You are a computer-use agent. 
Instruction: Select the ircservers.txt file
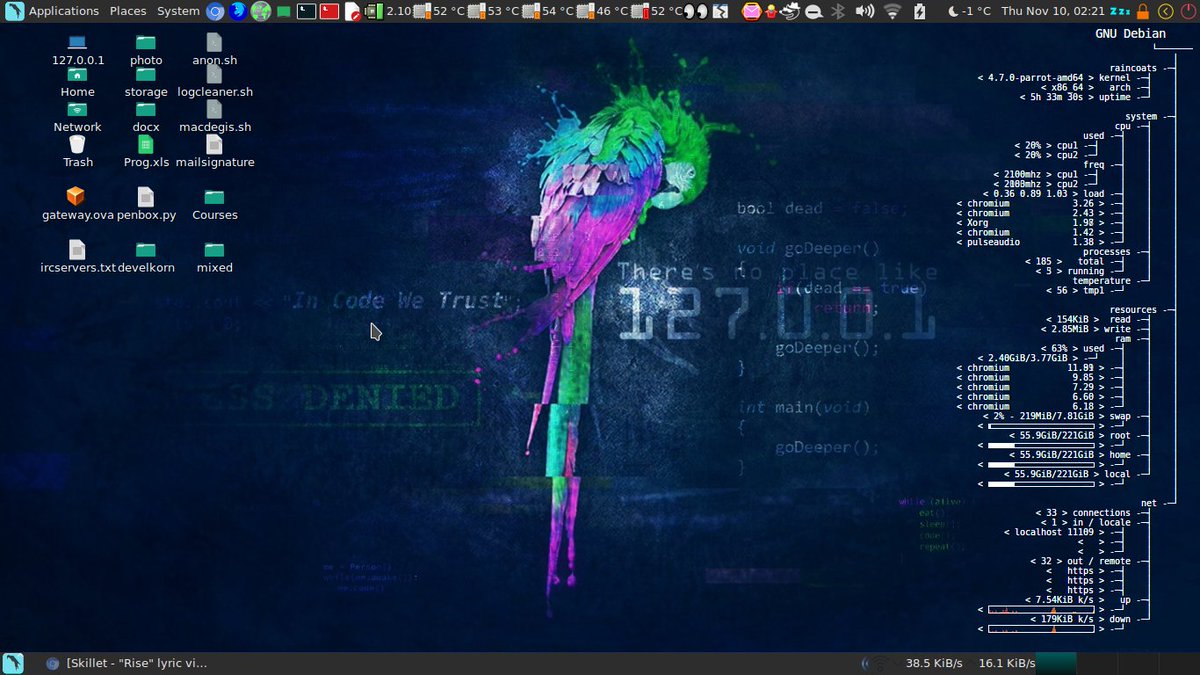pos(77,258)
